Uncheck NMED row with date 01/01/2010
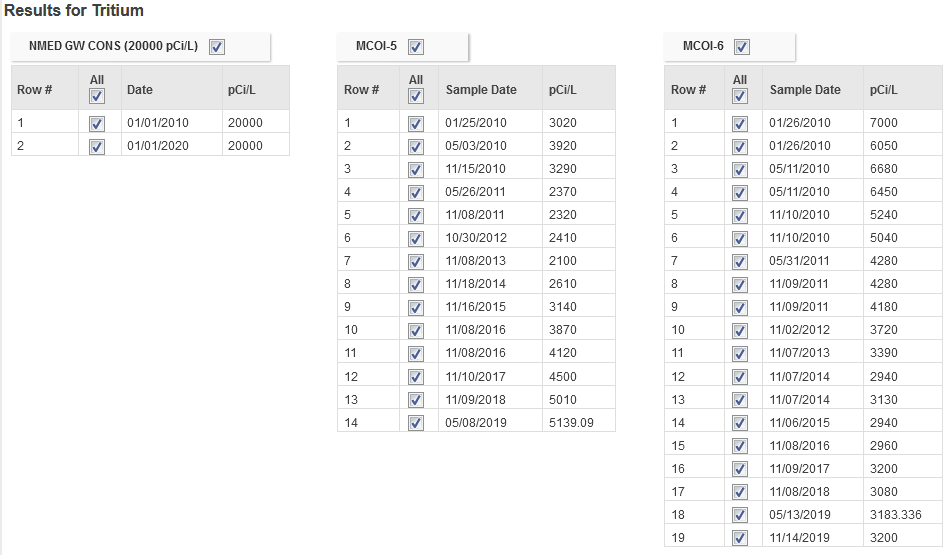This screenshot has height=555, width=951. point(97,124)
